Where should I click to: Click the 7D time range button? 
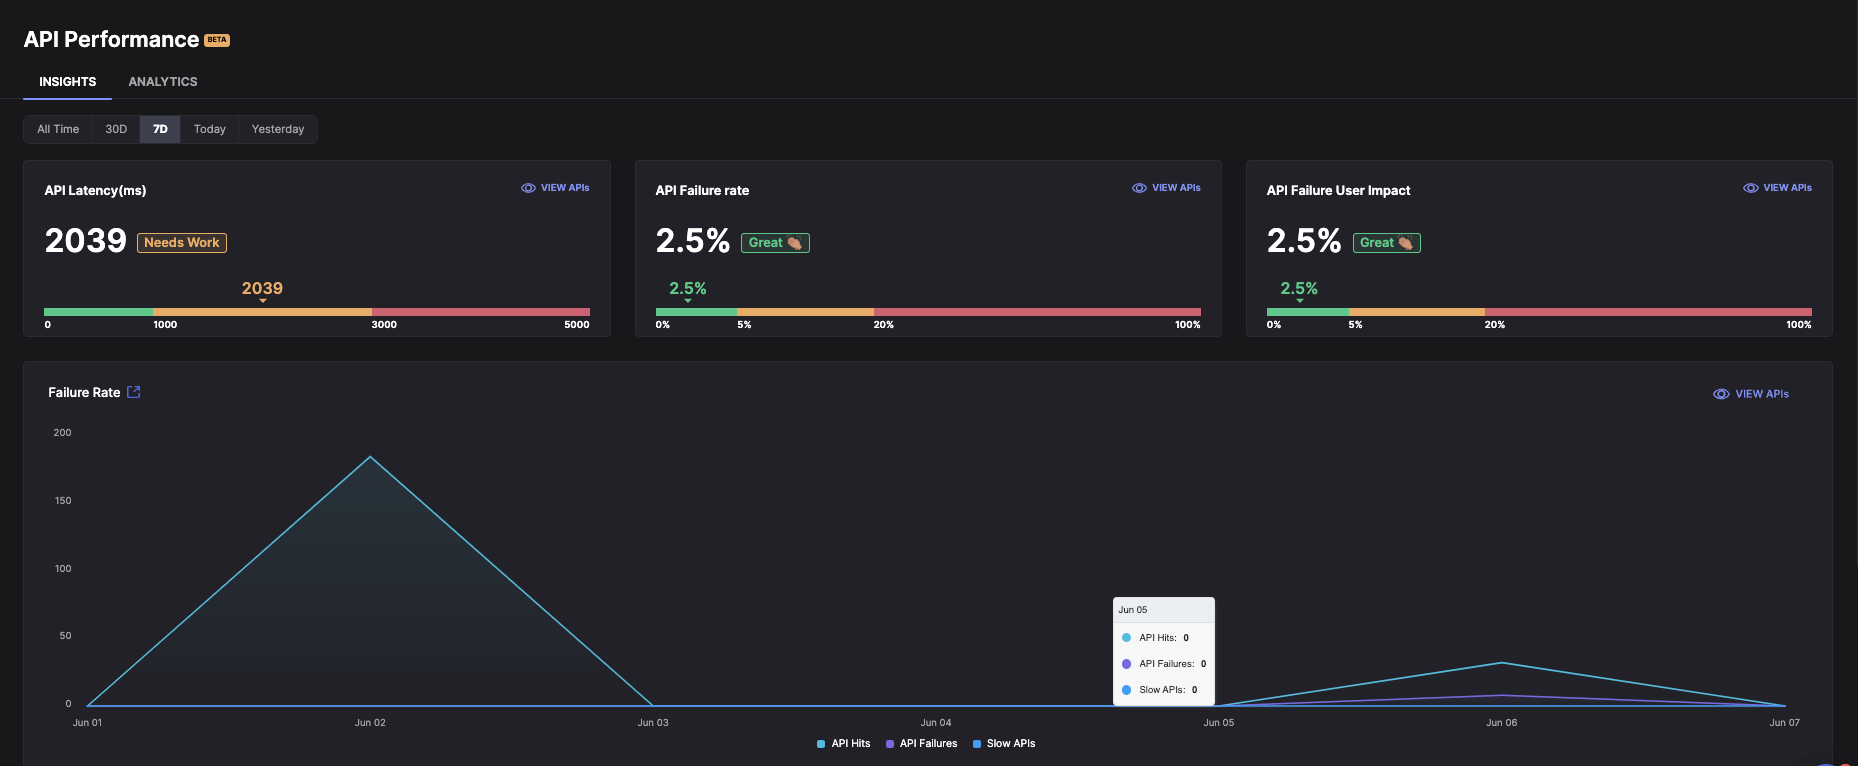(x=160, y=129)
